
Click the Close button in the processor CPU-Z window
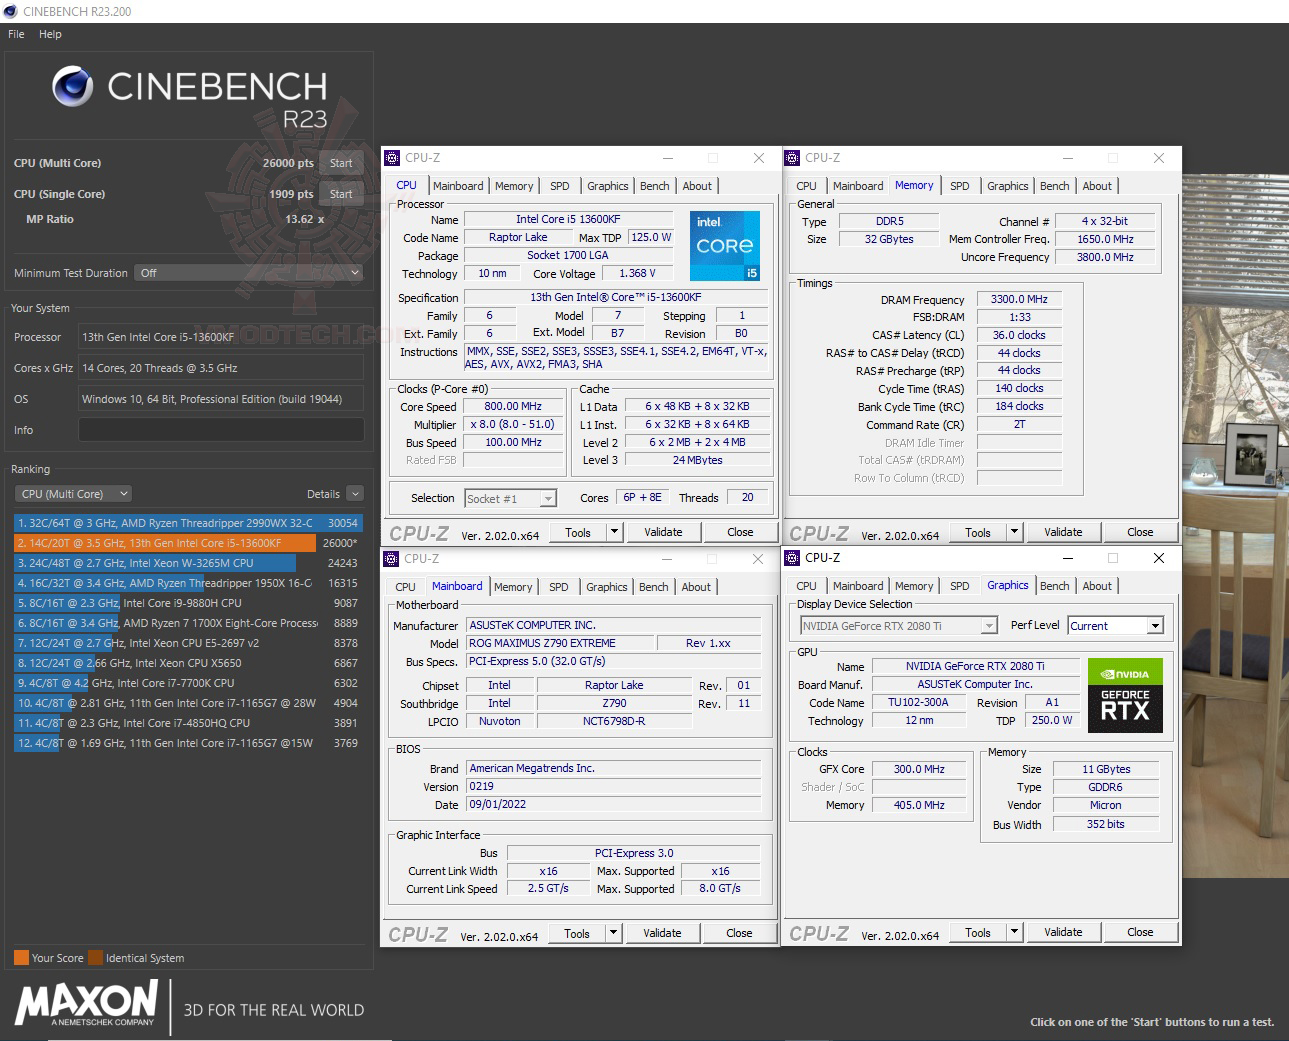(740, 532)
